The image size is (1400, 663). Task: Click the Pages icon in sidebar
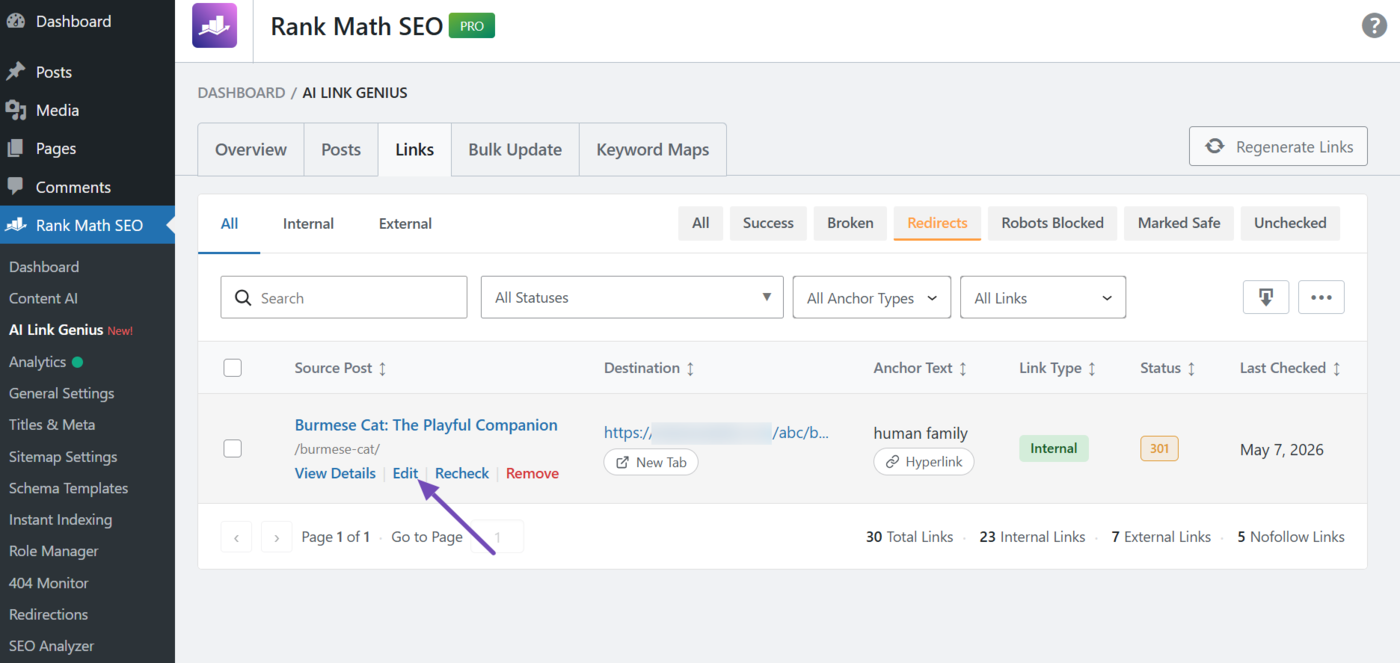click(x=15, y=148)
